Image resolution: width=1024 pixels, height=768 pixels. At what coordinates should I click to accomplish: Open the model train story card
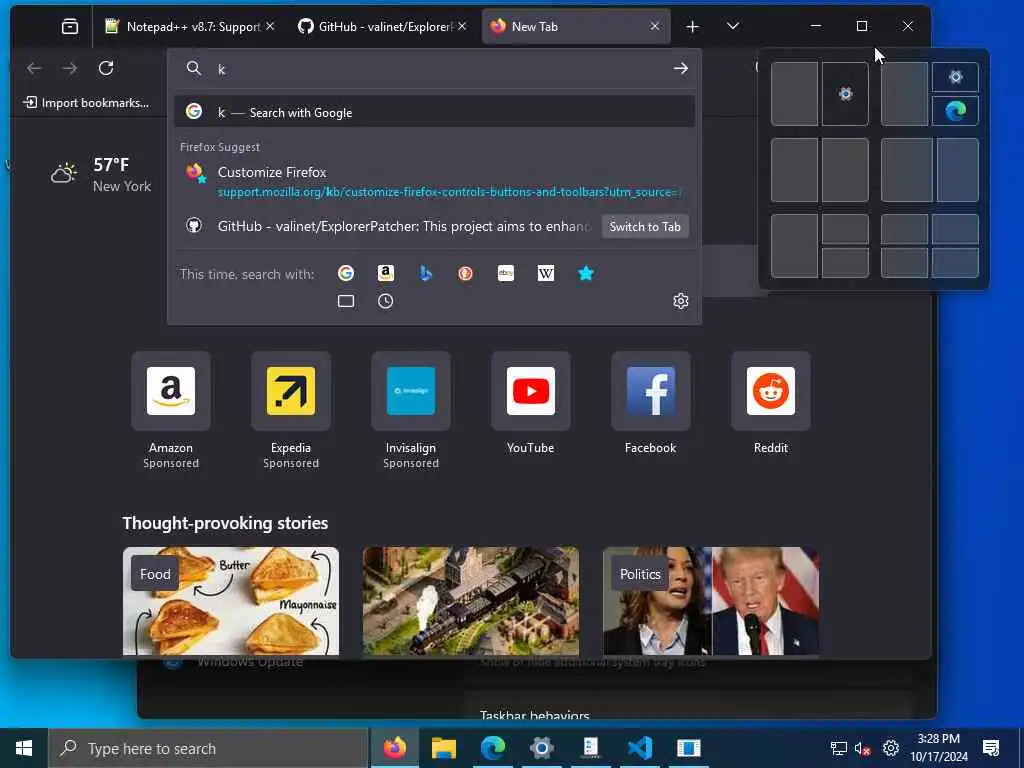471,601
